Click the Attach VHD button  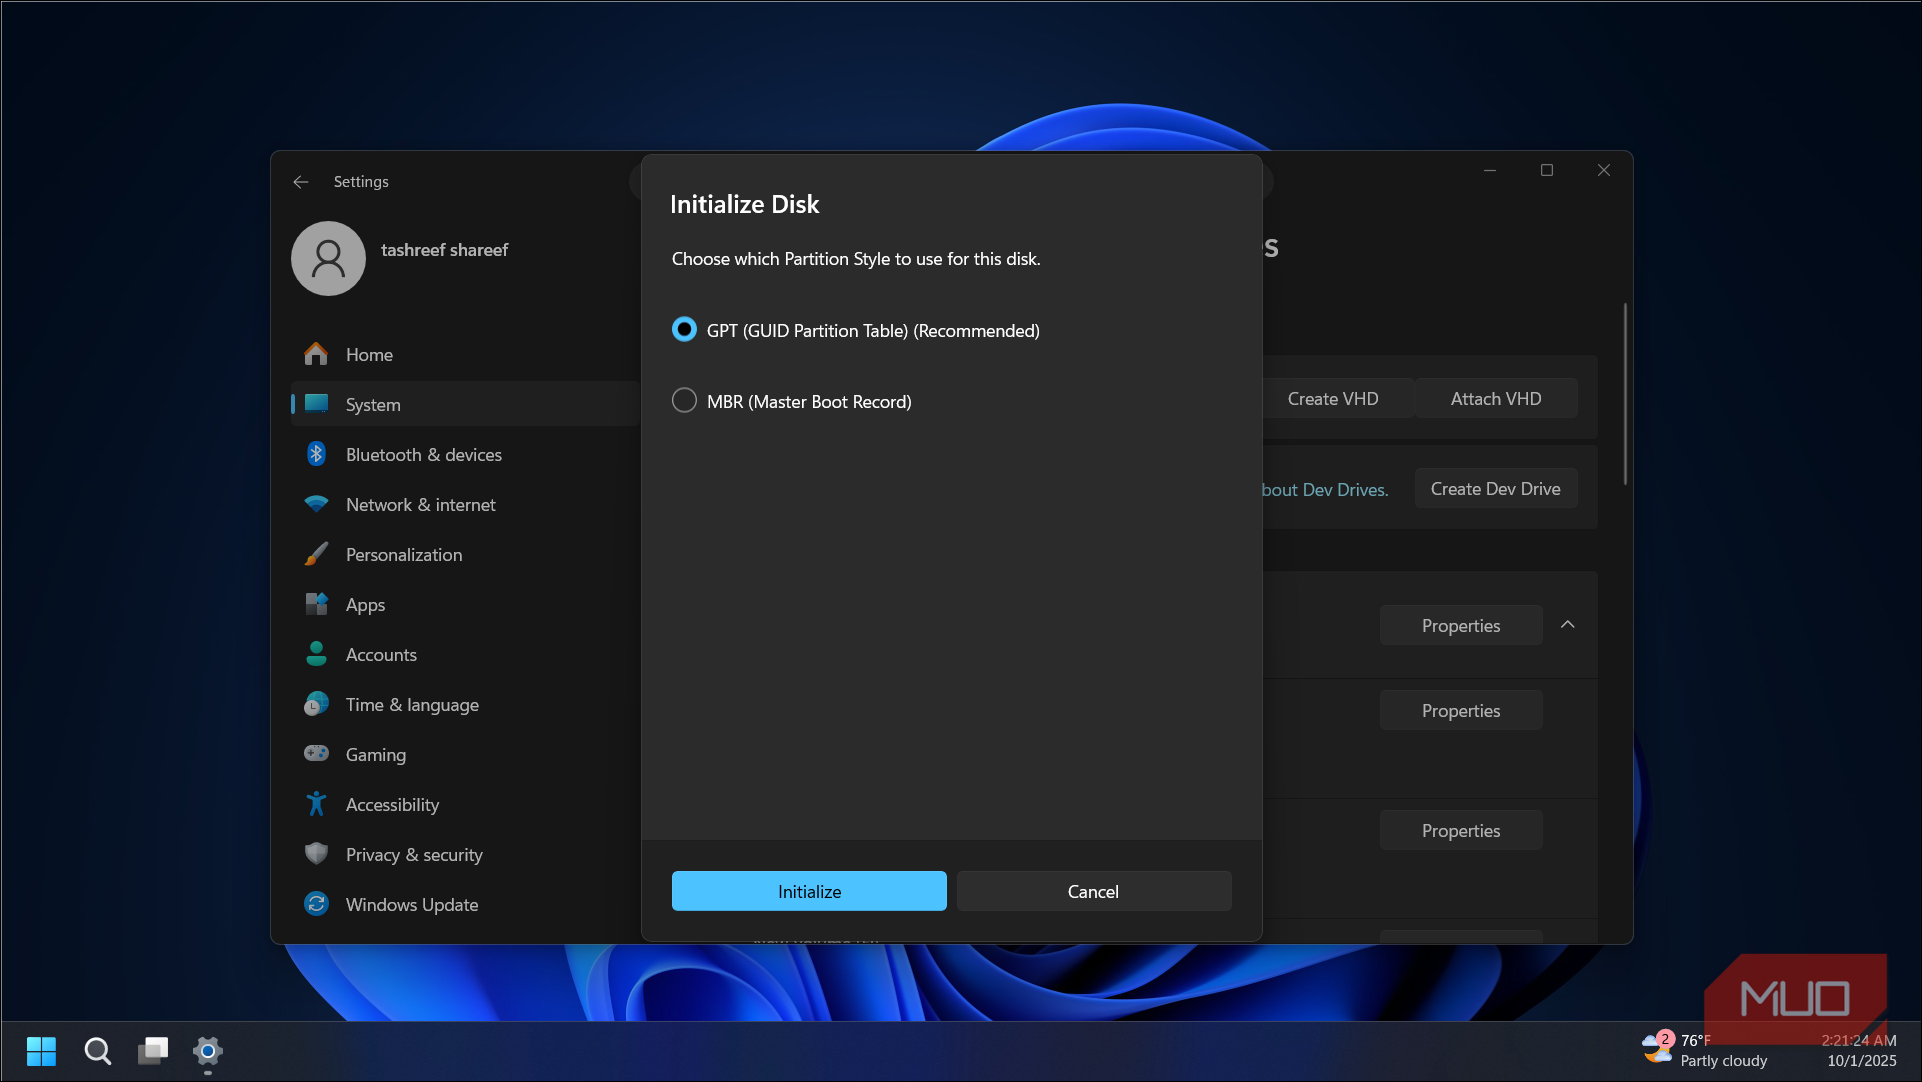1496,398
